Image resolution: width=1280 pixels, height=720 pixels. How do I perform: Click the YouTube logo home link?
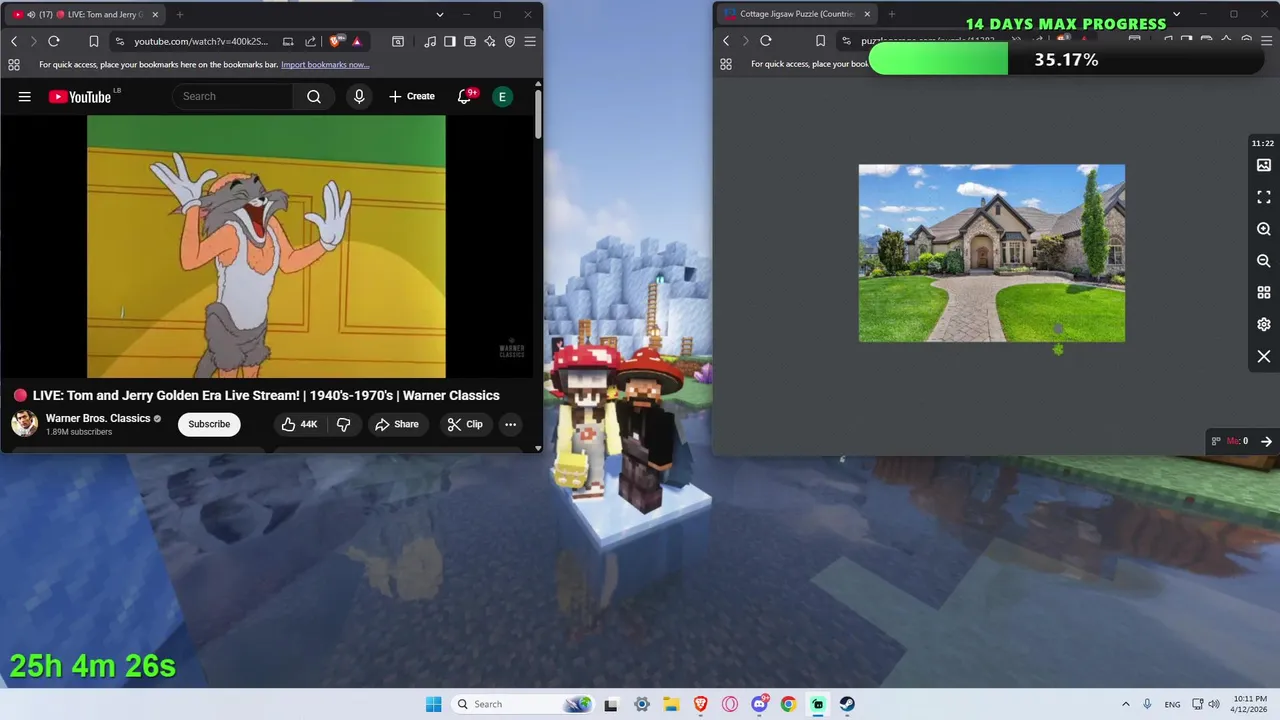tap(80, 97)
